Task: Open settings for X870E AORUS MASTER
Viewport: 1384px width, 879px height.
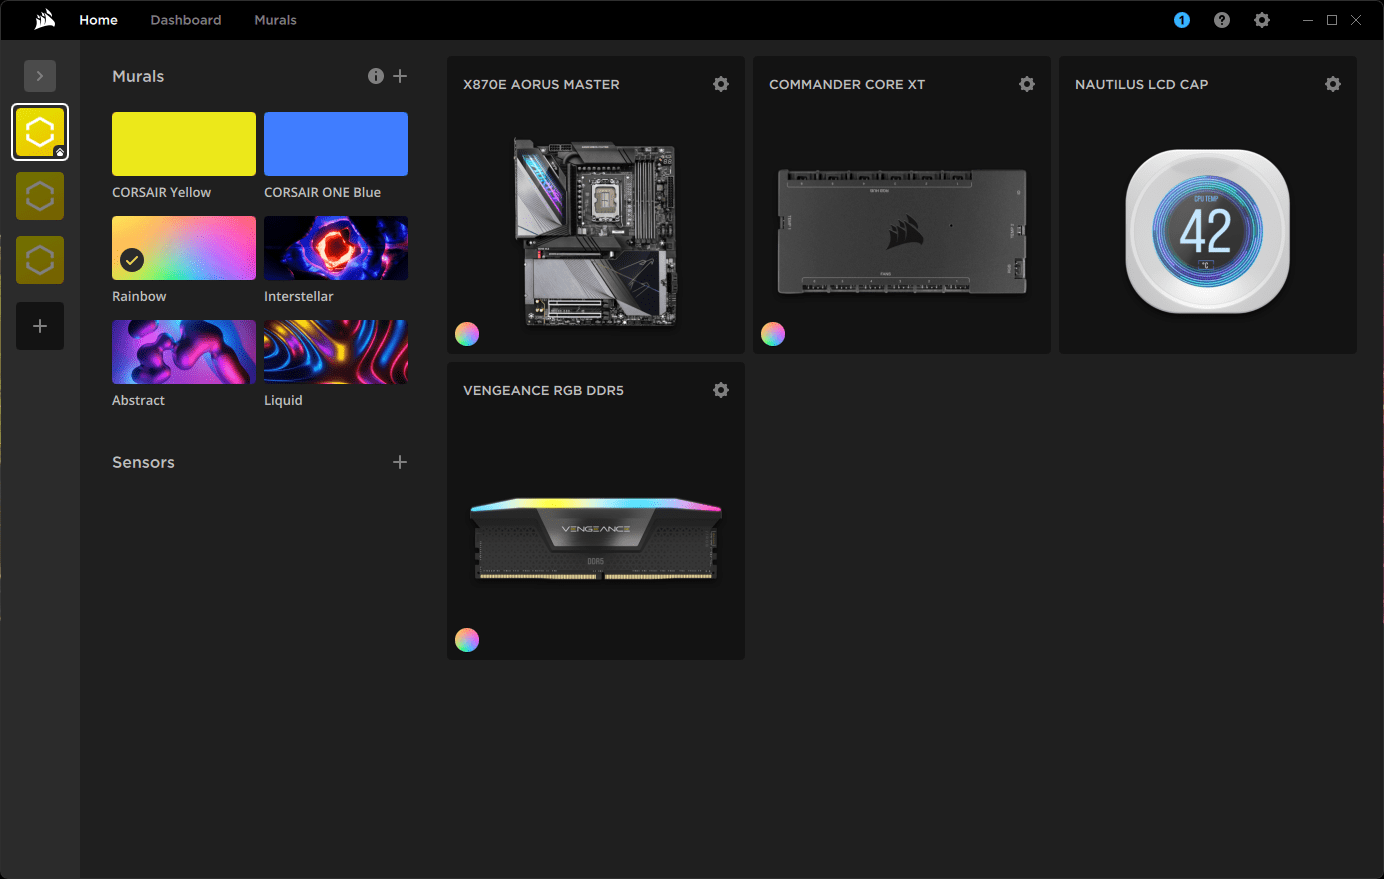Action: tap(721, 84)
